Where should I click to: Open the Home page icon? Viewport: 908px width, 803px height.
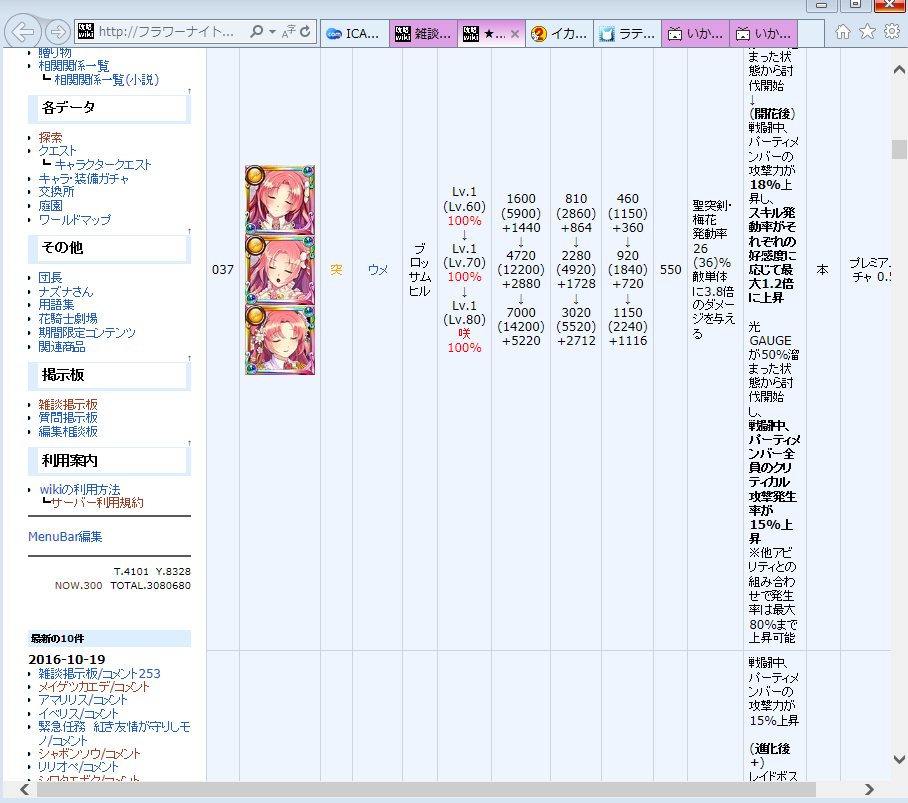tap(843, 31)
